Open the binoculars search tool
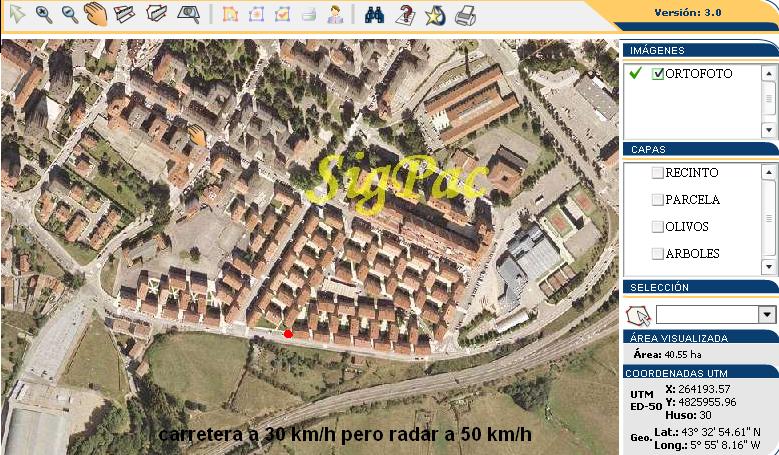The width and height of the screenshot is (779, 455). point(375,15)
